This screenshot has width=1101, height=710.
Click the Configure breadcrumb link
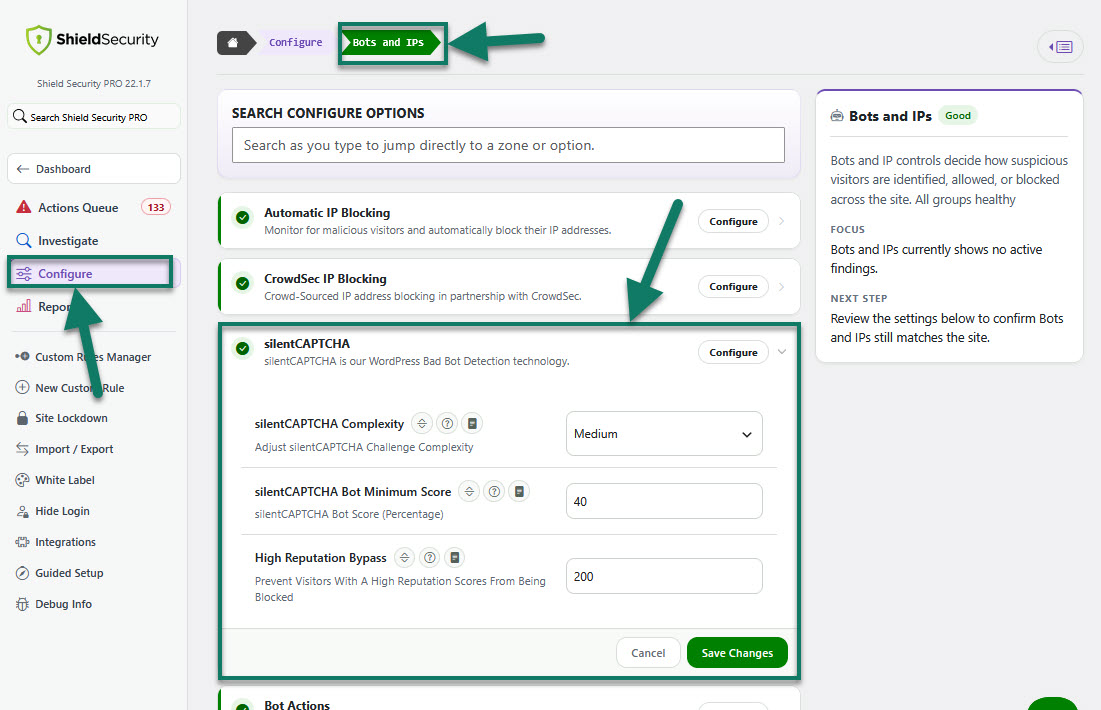(x=296, y=43)
